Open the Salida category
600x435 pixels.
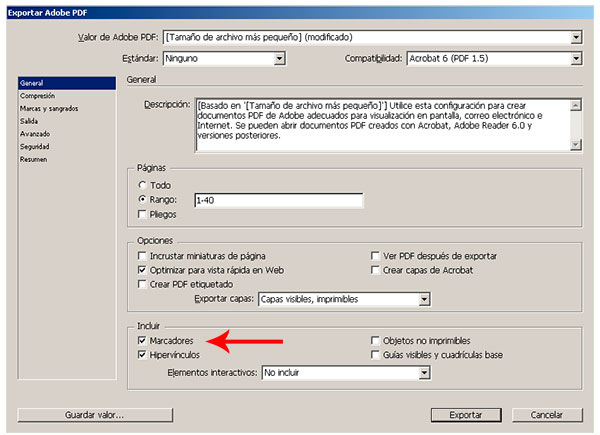coord(67,121)
